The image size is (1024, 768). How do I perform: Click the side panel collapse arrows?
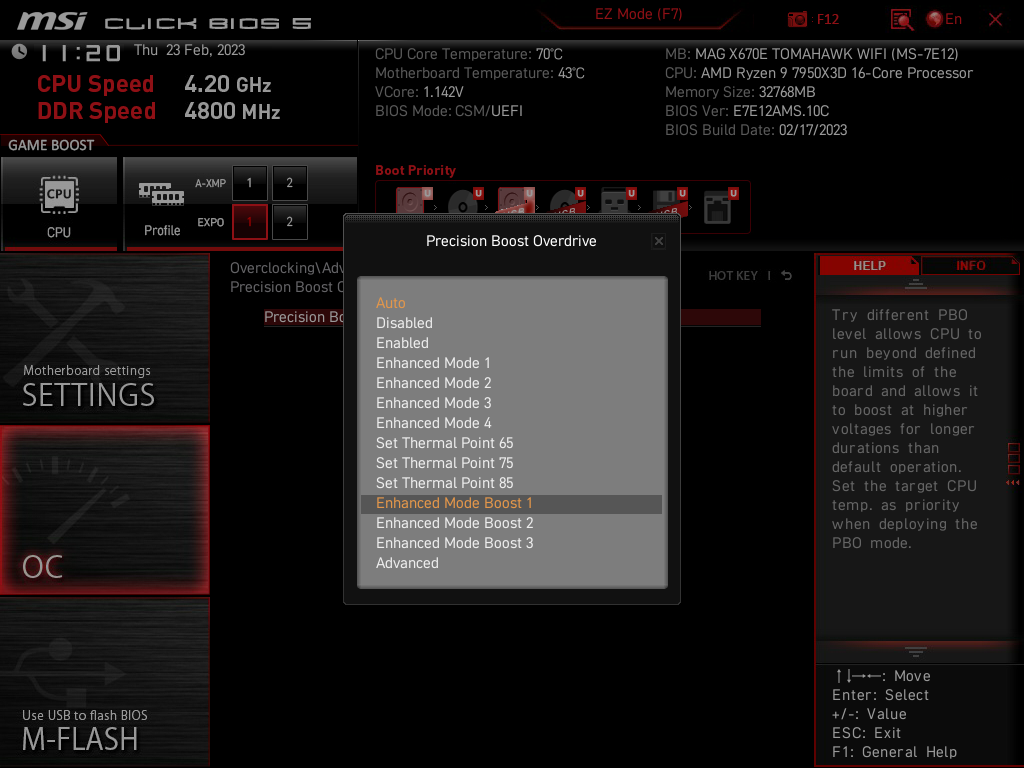pos(1013,483)
